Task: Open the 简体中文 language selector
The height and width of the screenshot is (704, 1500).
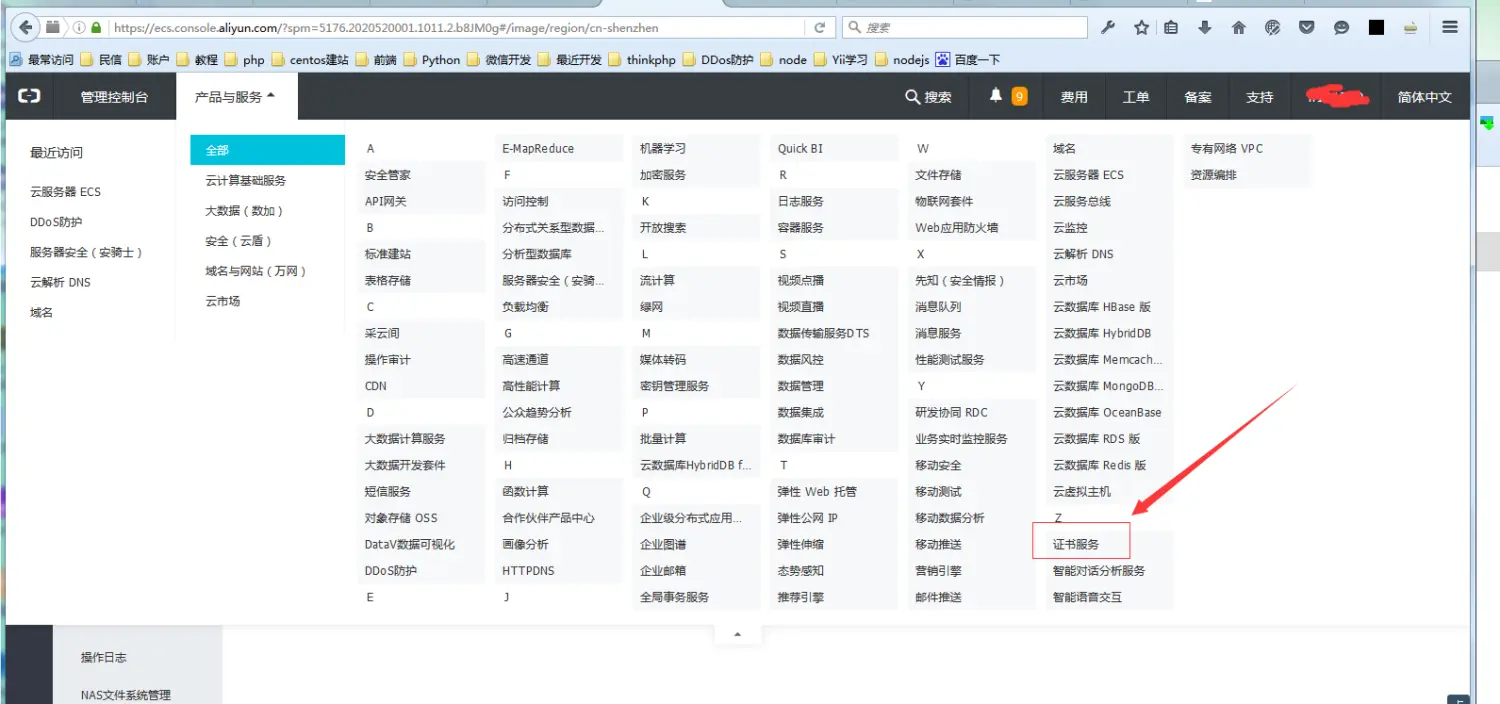Action: tap(1424, 97)
